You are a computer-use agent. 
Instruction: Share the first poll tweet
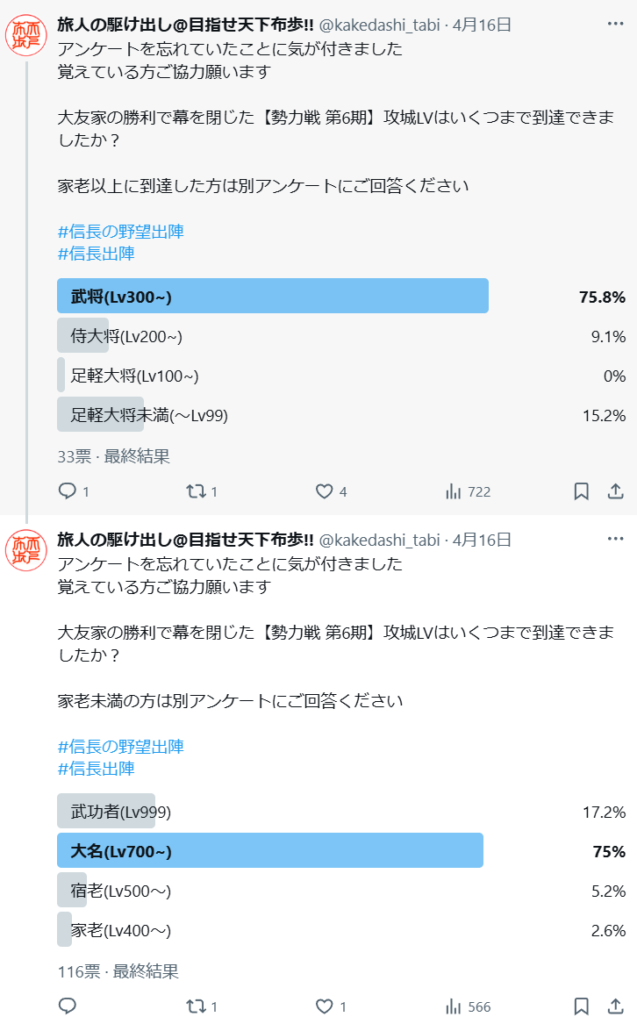click(x=615, y=491)
